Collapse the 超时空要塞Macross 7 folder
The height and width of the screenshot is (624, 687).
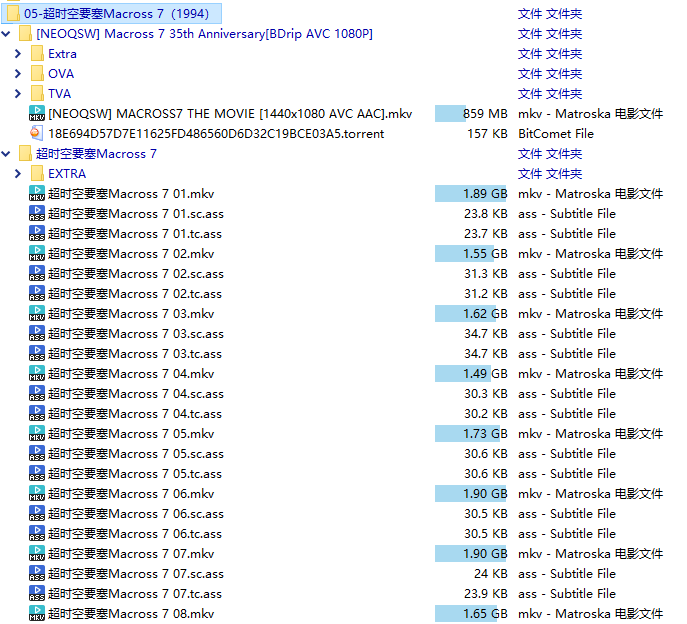click(x=7, y=154)
